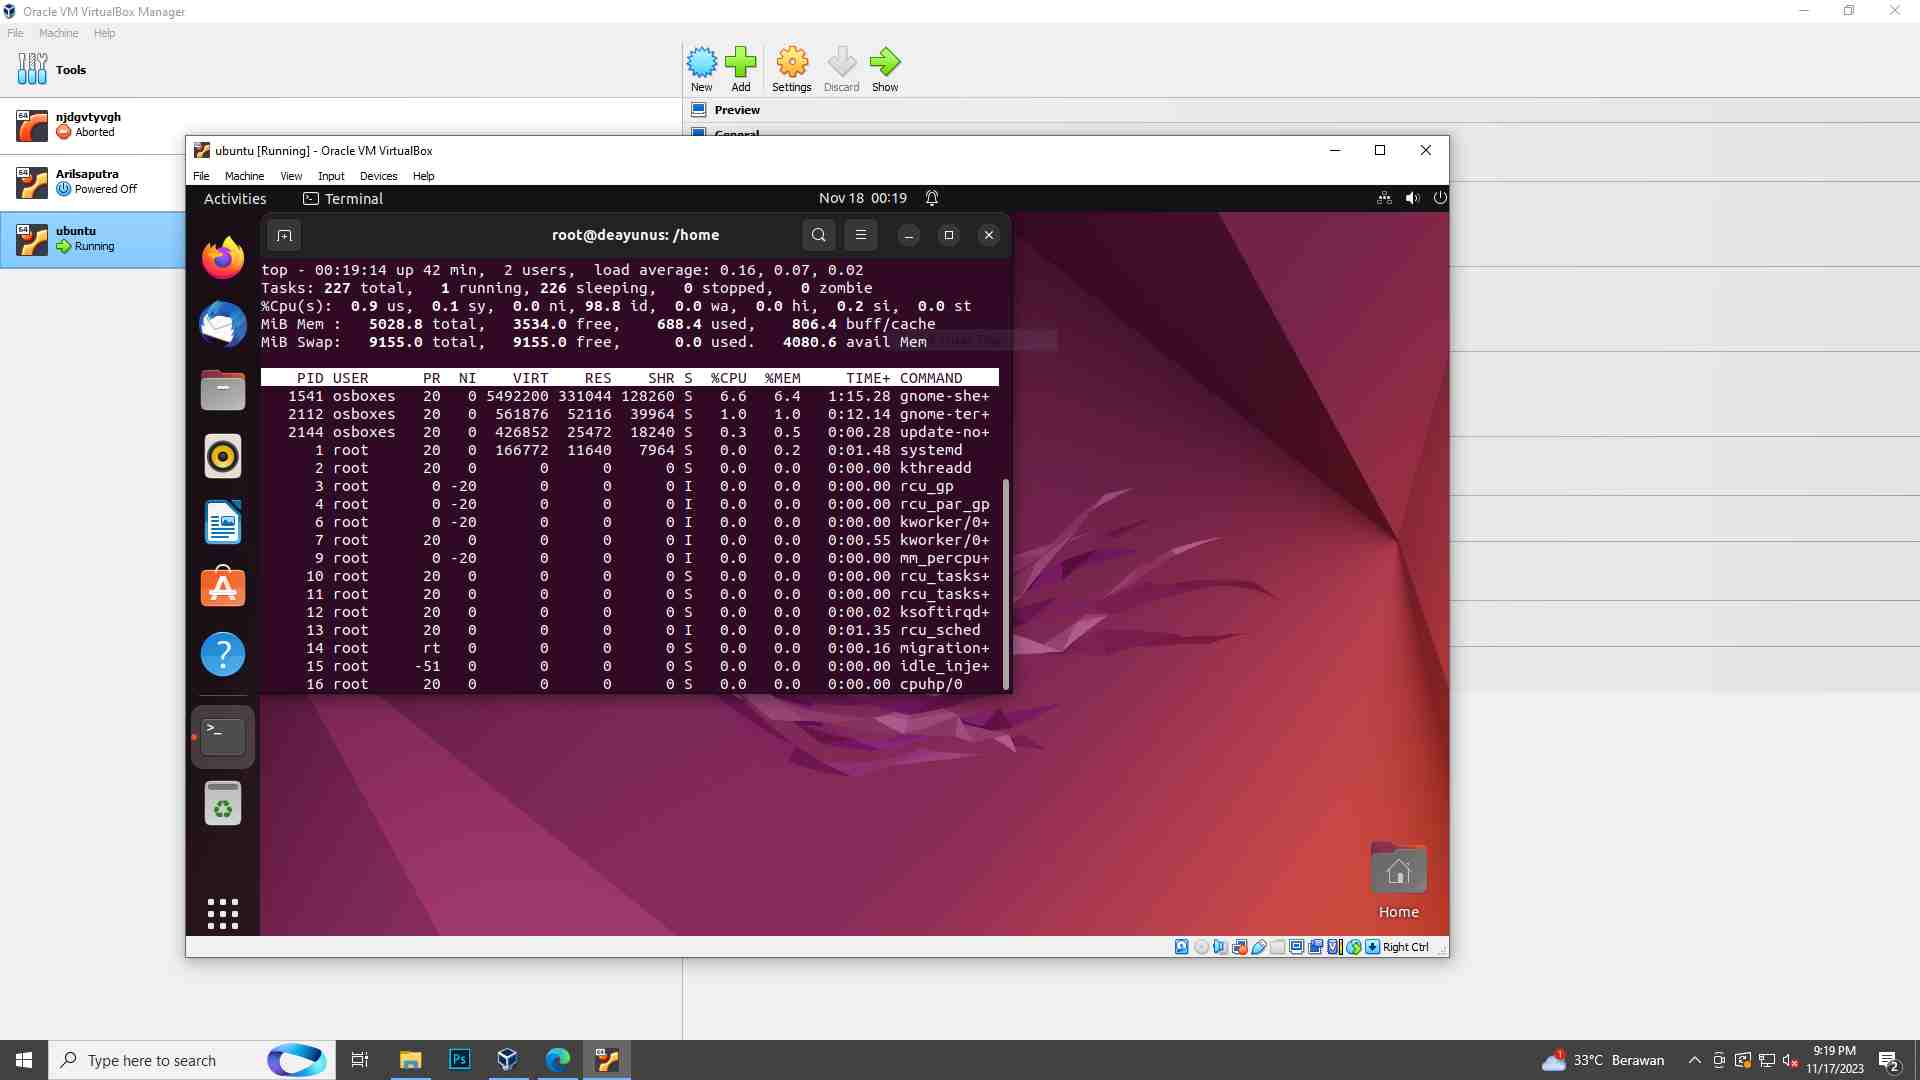Open the power menu icon in Ubuntu top bar
1920x1080 pixels.
click(x=1440, y=198)
